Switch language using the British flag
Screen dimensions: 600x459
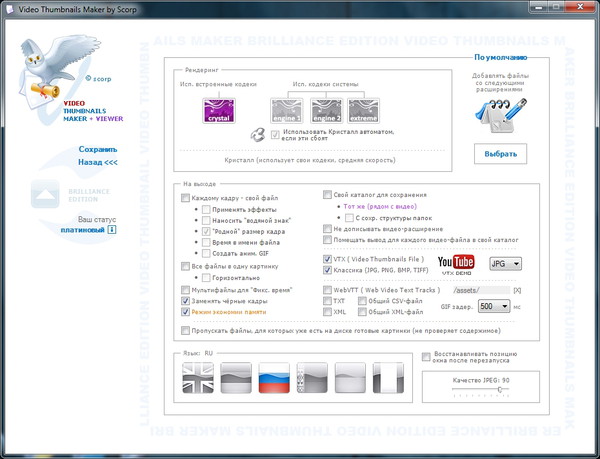click(198, 378)
